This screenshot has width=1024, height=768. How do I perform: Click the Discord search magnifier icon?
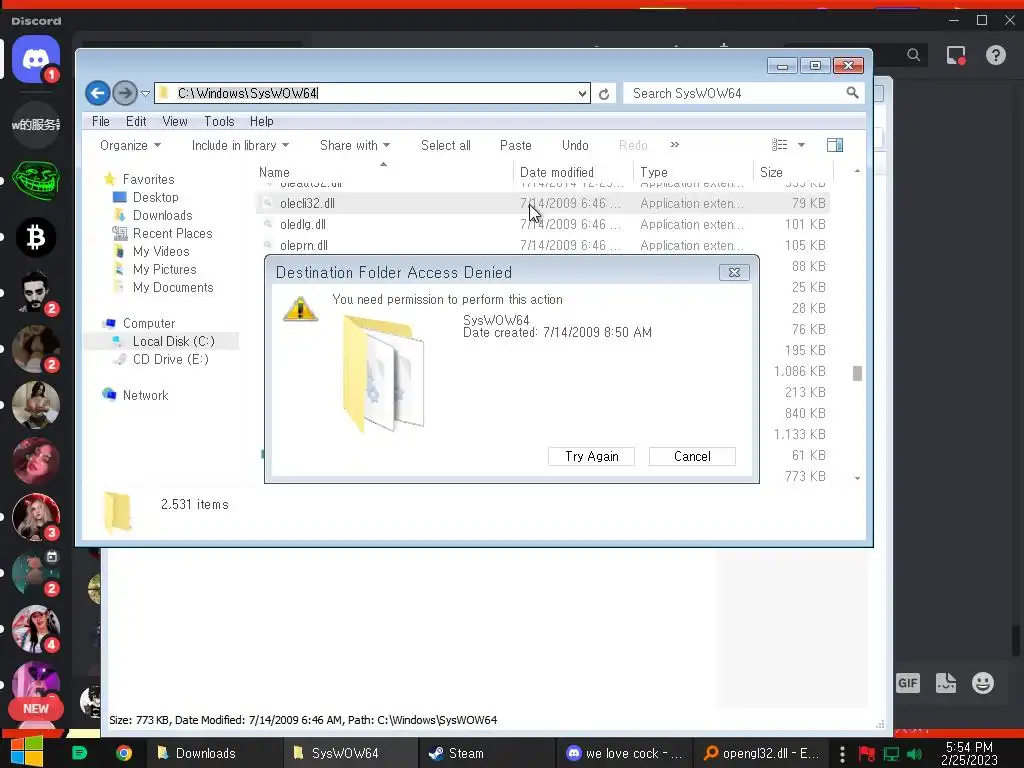[x=914, y=56]
